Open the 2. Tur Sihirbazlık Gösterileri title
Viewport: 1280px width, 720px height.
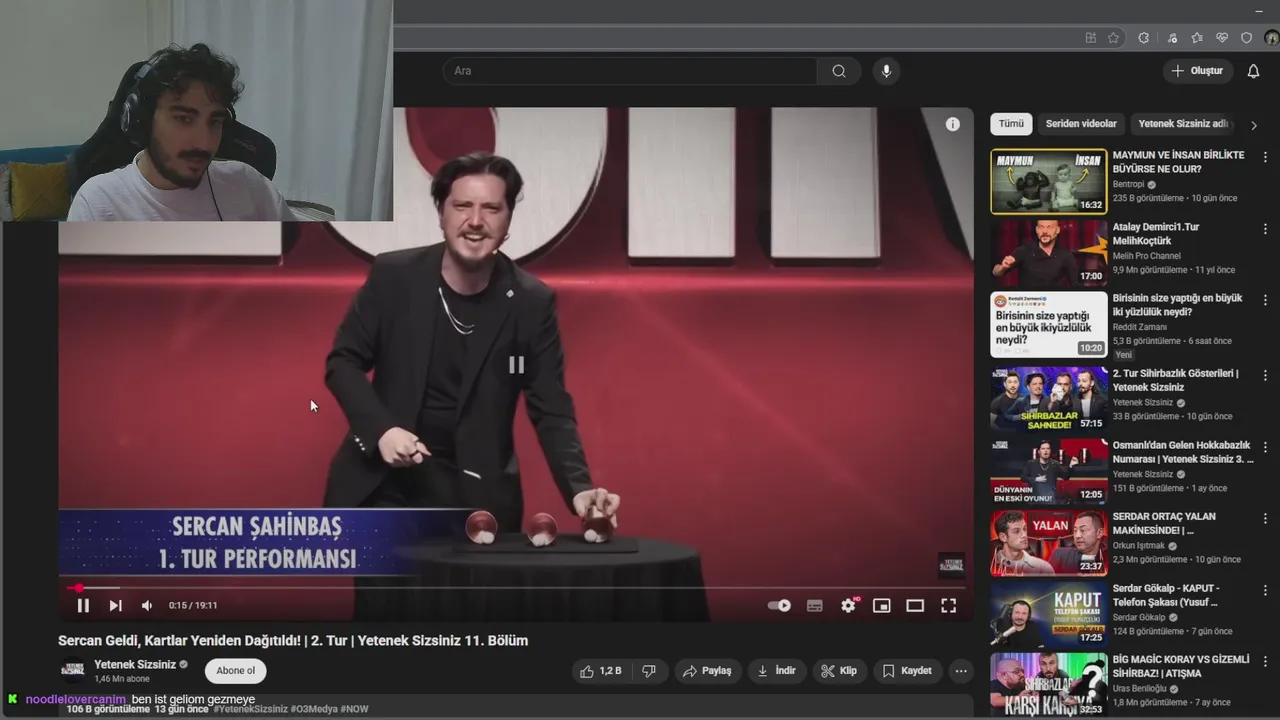point(1175,380)
